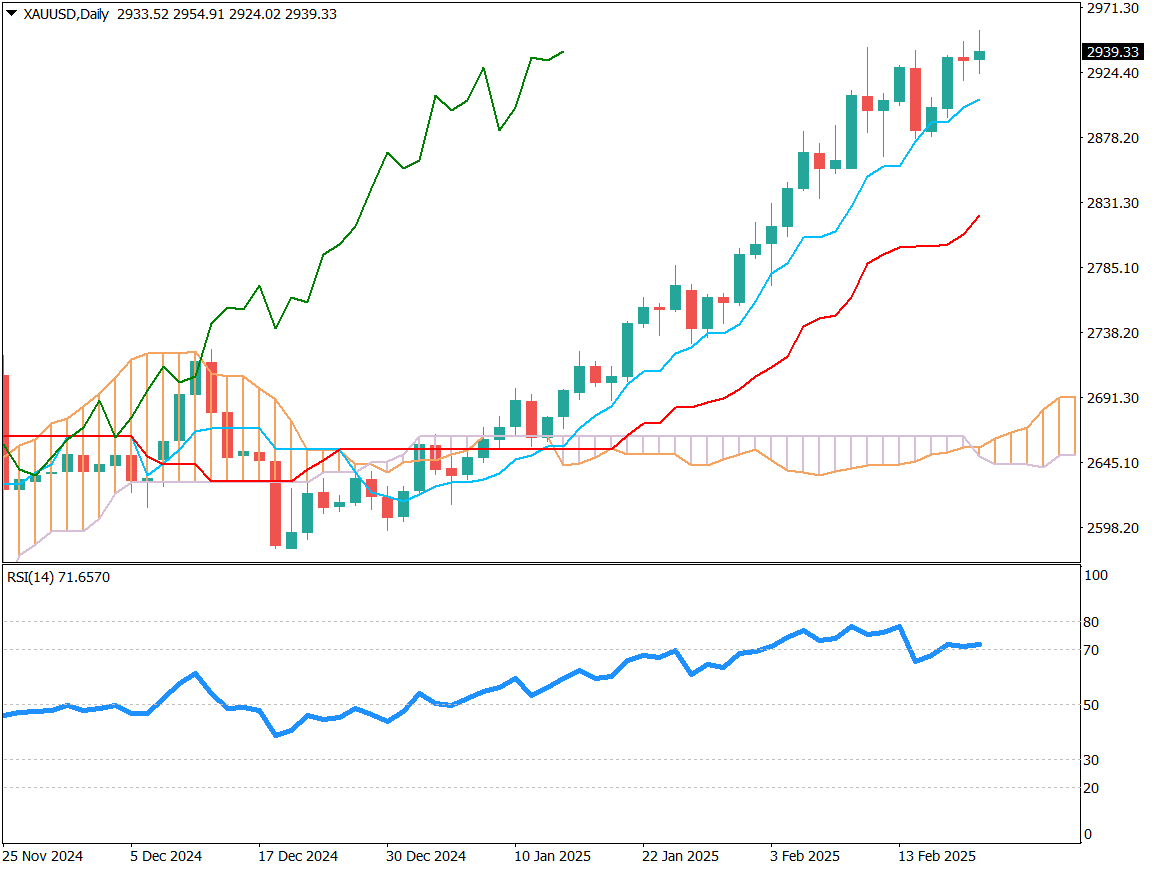The width and height of the screenshot is (1152, 870).
Task: Click the 10 Jan 2025 date label
Action: [x=551, y=856]
